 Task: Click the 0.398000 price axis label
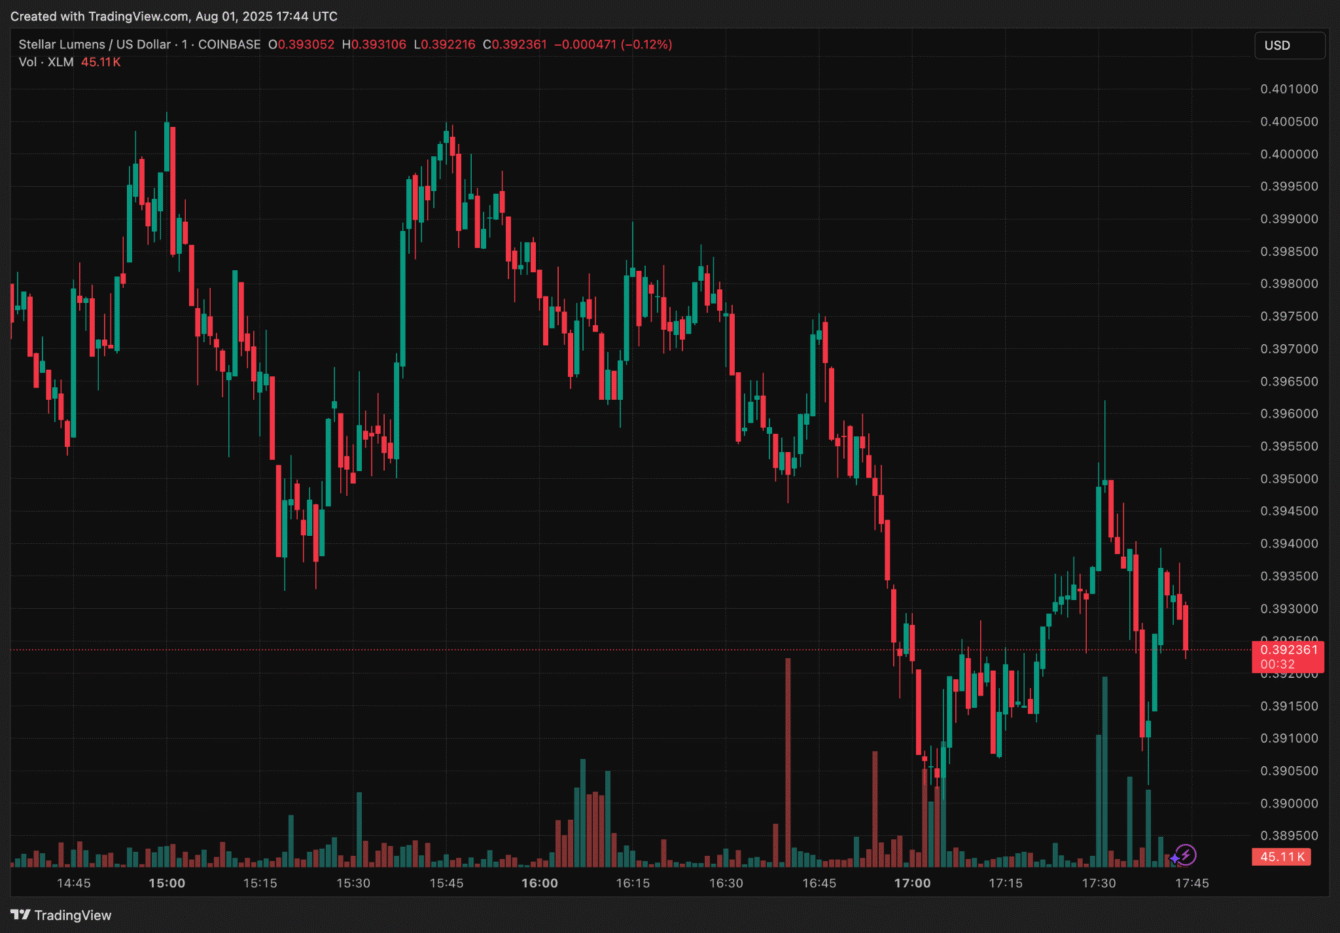(x=1289, y=284)
